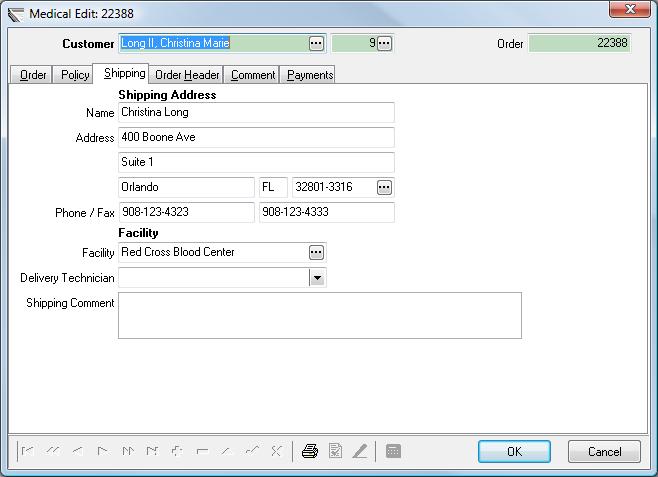This screenshot has width=658, height=477.
Task: Close the Medical Edit window
Action: pos(629,9)
